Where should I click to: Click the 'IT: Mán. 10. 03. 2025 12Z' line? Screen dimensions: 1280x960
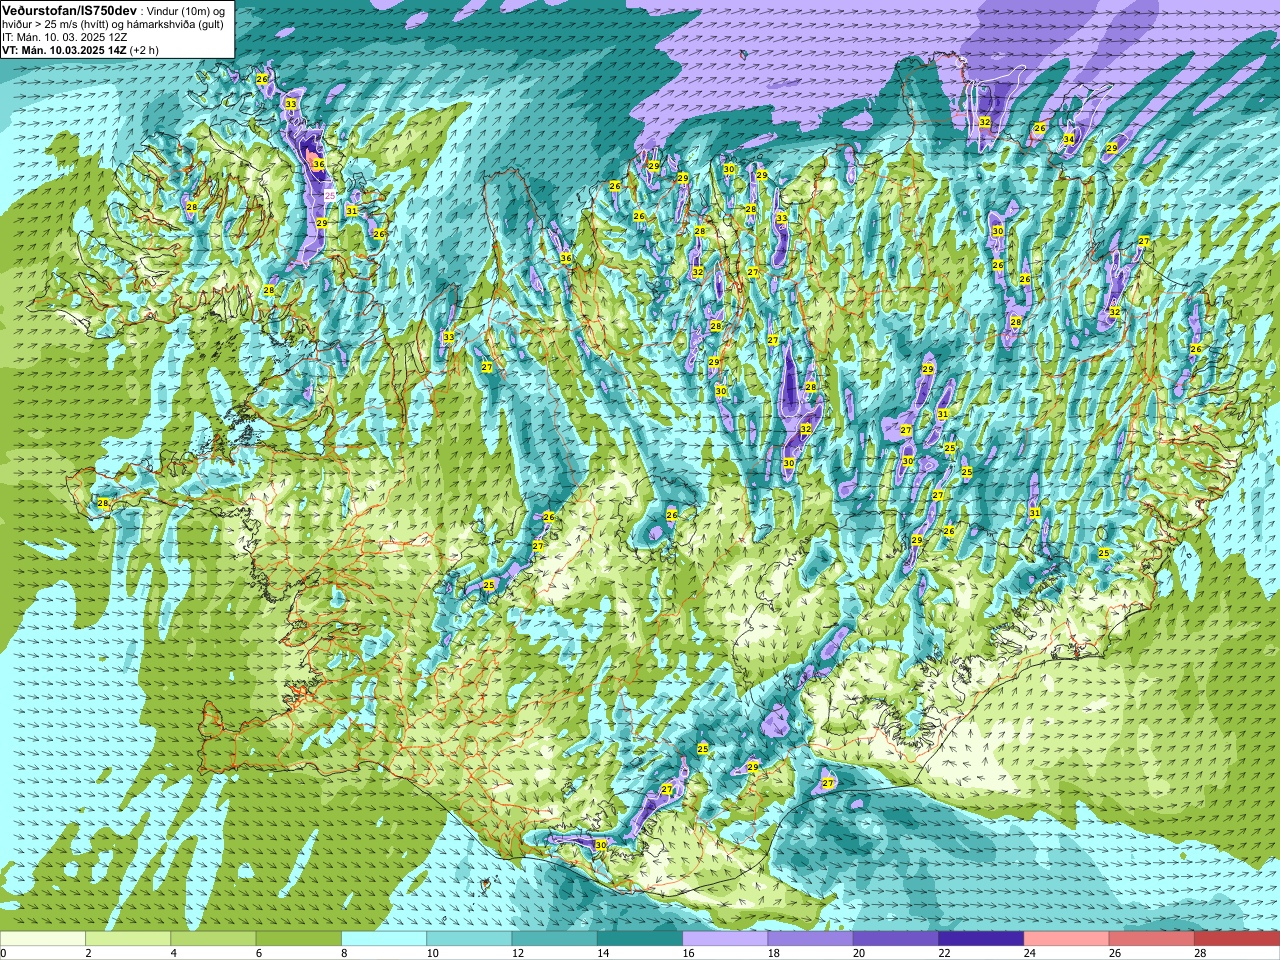(64, 37)
